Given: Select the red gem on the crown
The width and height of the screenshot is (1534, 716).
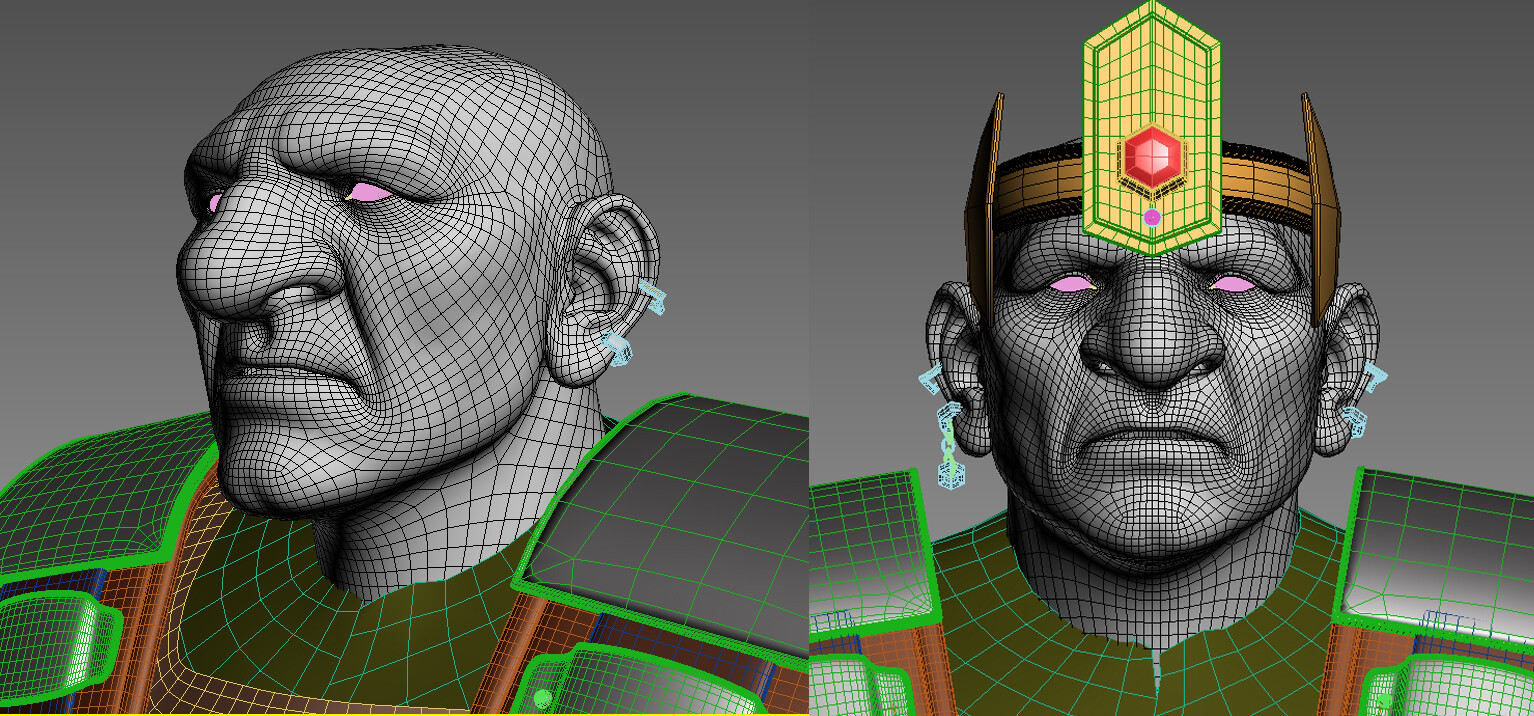Looking at the screenshot, I should pyautogui.click(x=1152, y=157).
